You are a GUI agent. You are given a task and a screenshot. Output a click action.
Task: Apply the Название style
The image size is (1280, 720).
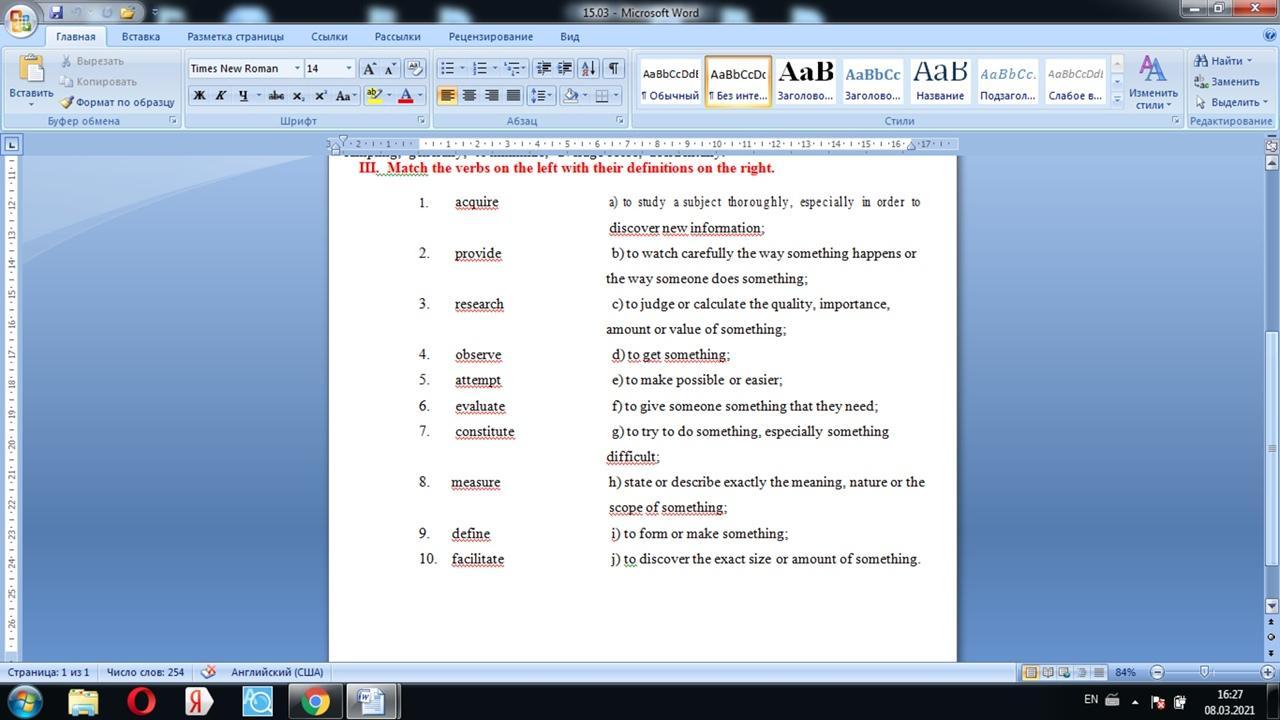click(940, 81)
